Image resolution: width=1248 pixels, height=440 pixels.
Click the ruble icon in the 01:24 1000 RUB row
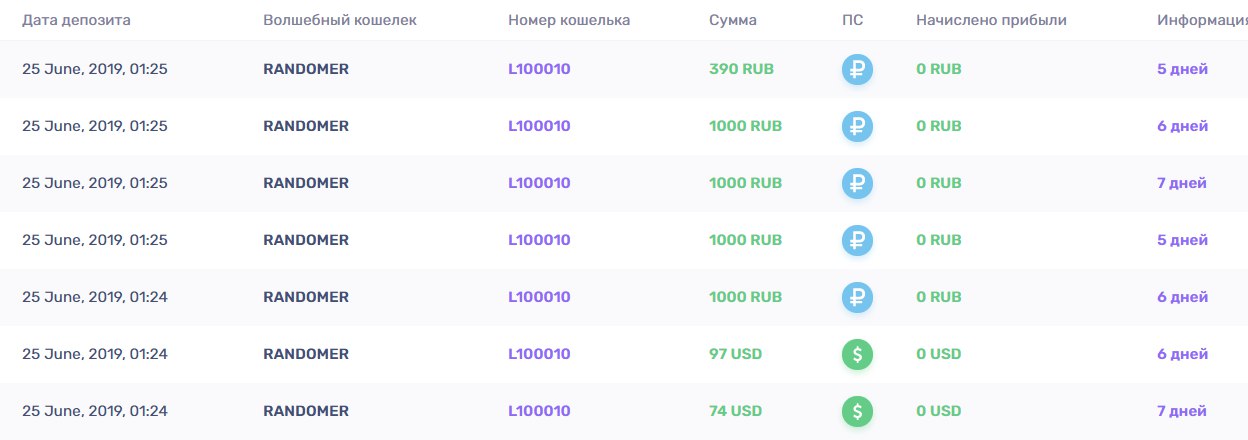[857, 297]
